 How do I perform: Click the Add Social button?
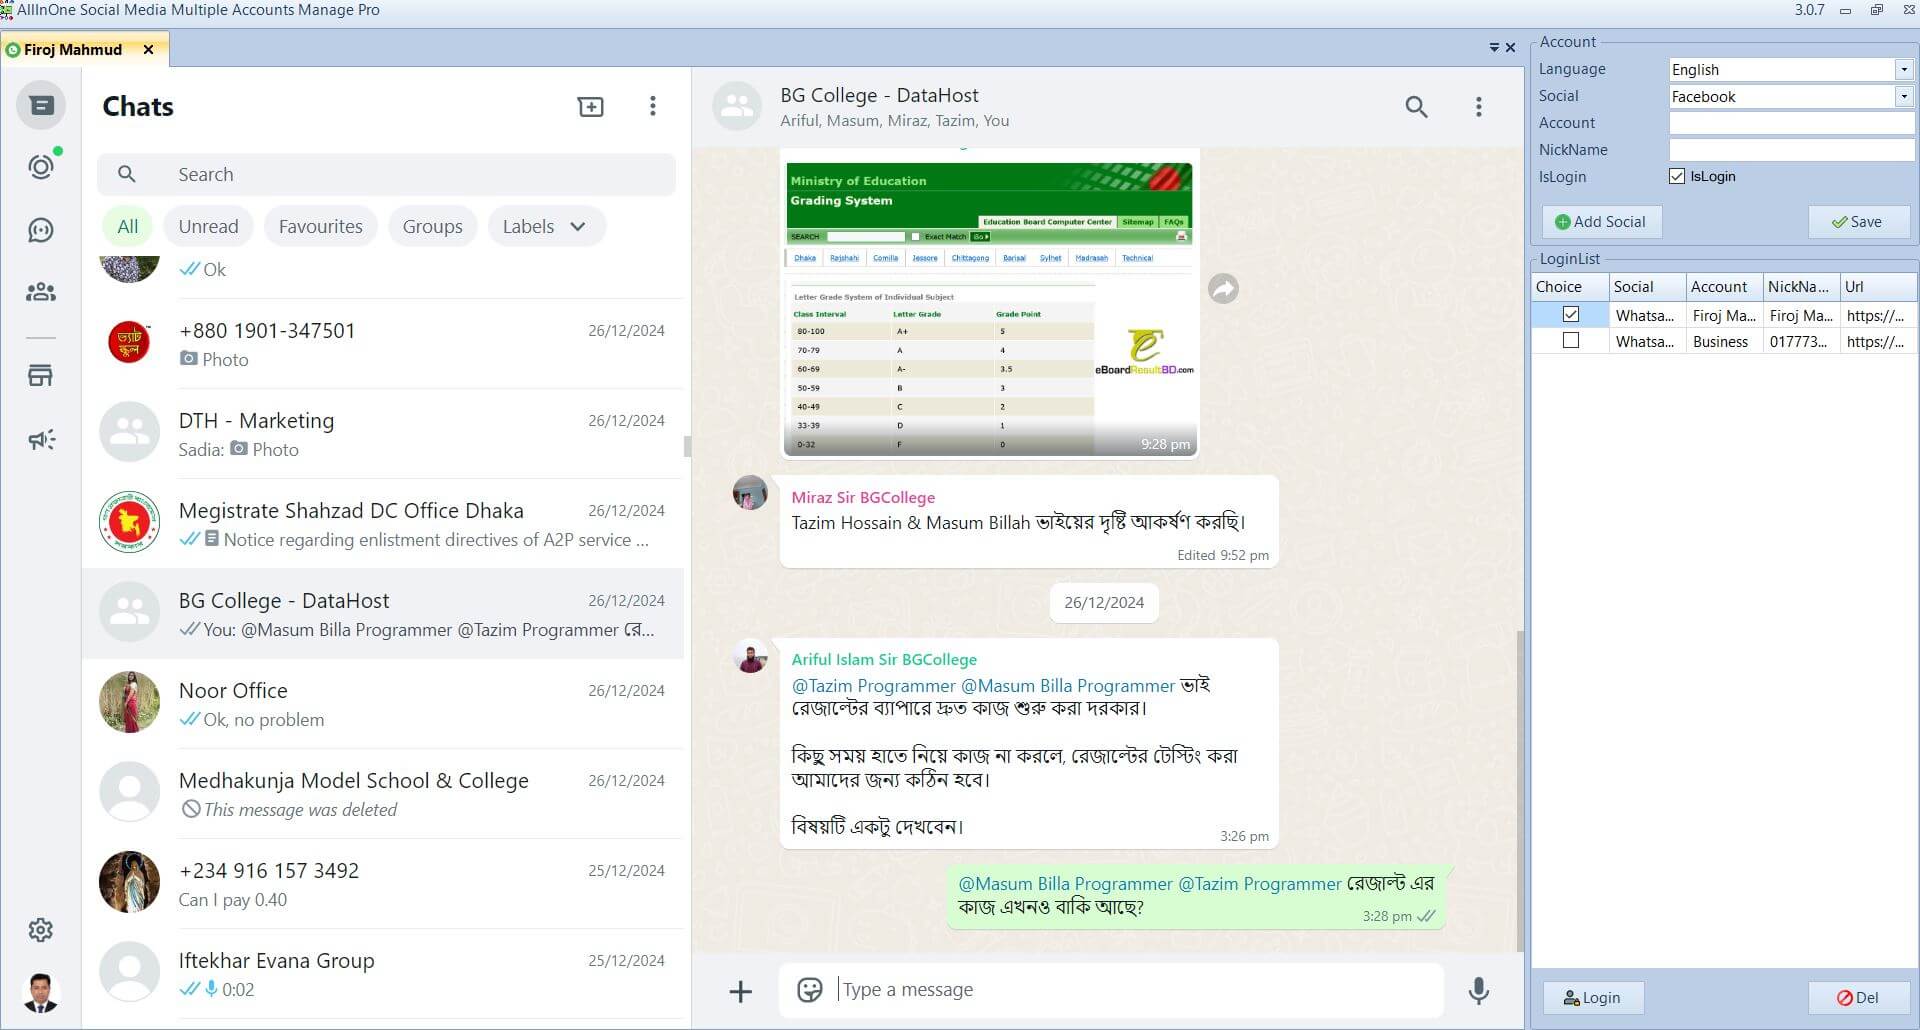(x=1601, y=222)
